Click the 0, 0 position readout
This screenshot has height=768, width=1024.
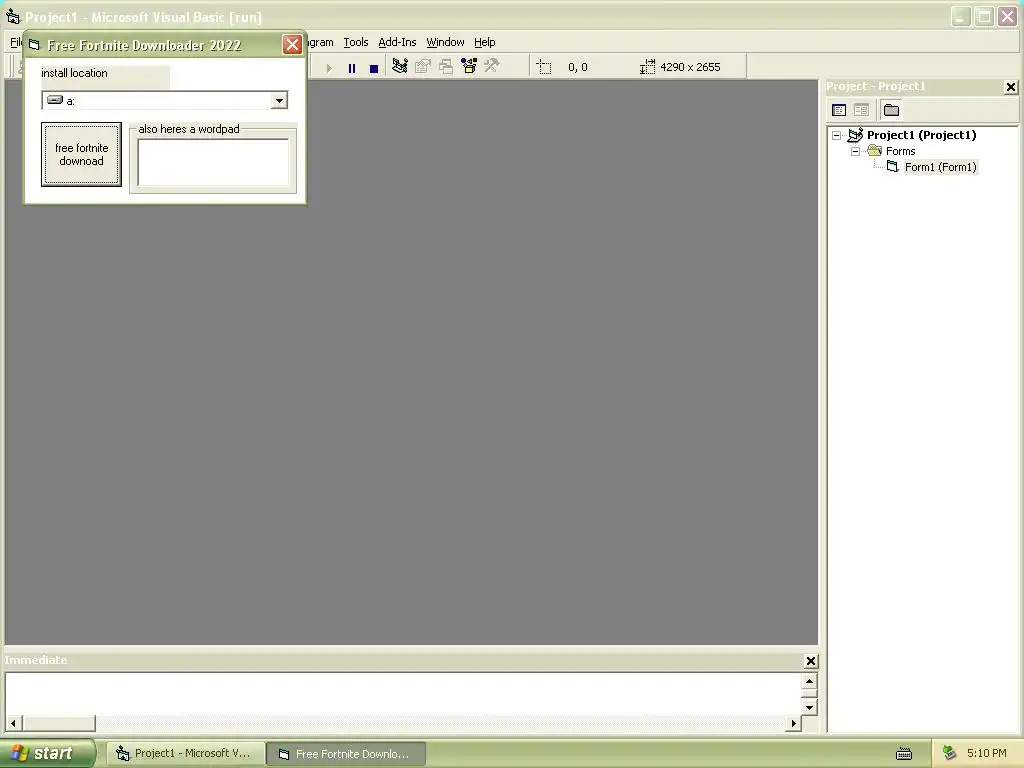[578, 67]
